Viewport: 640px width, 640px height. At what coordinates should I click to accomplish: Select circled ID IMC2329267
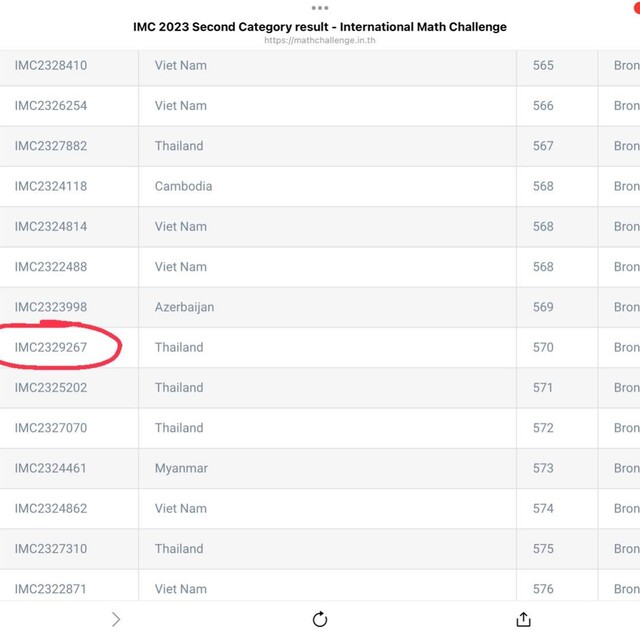[x=51, y=347]
